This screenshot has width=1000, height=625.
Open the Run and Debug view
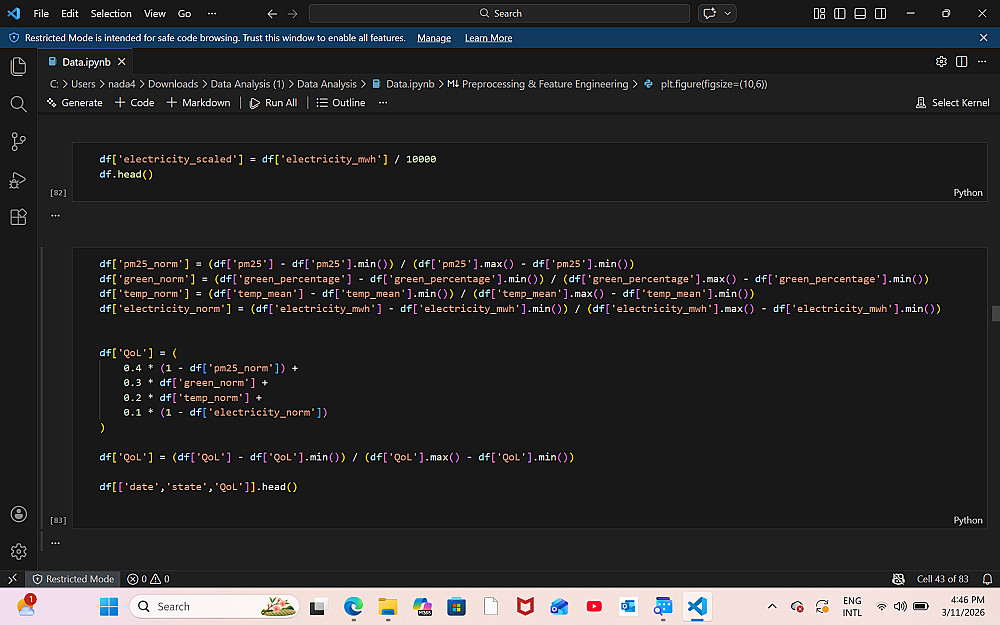[x=18, y=180]
